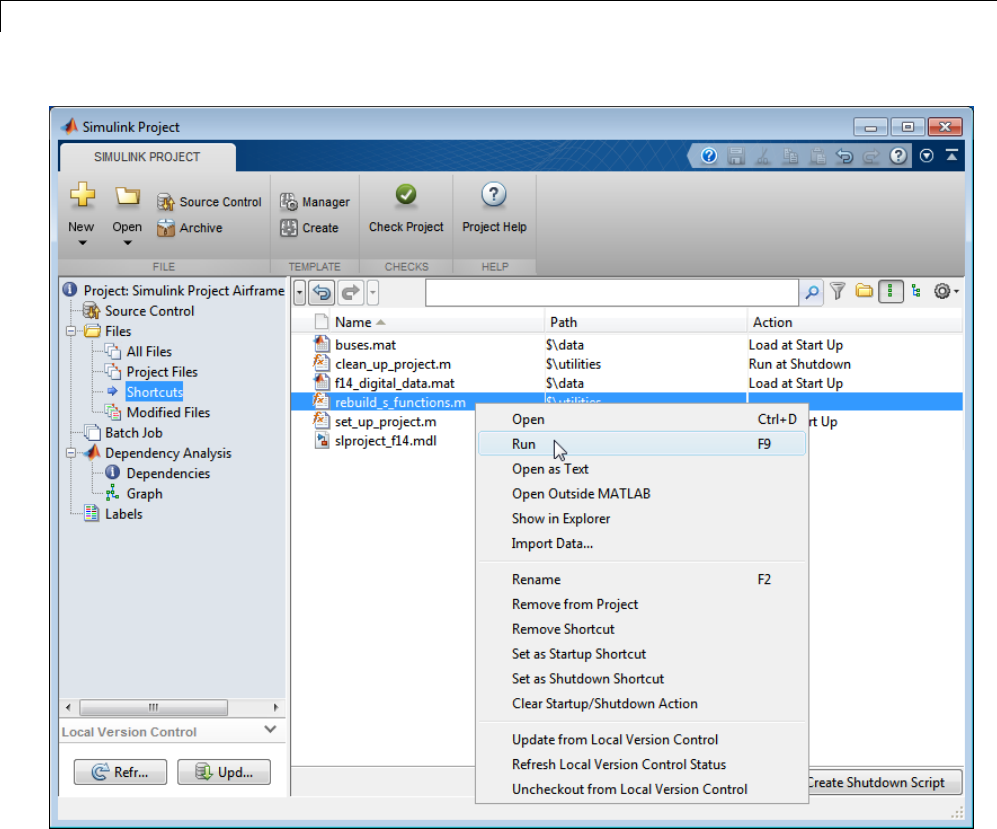The width and height of the screenshot is (997, 829).
Task: Choose Rename from the context menu
Action: point(642,579)
